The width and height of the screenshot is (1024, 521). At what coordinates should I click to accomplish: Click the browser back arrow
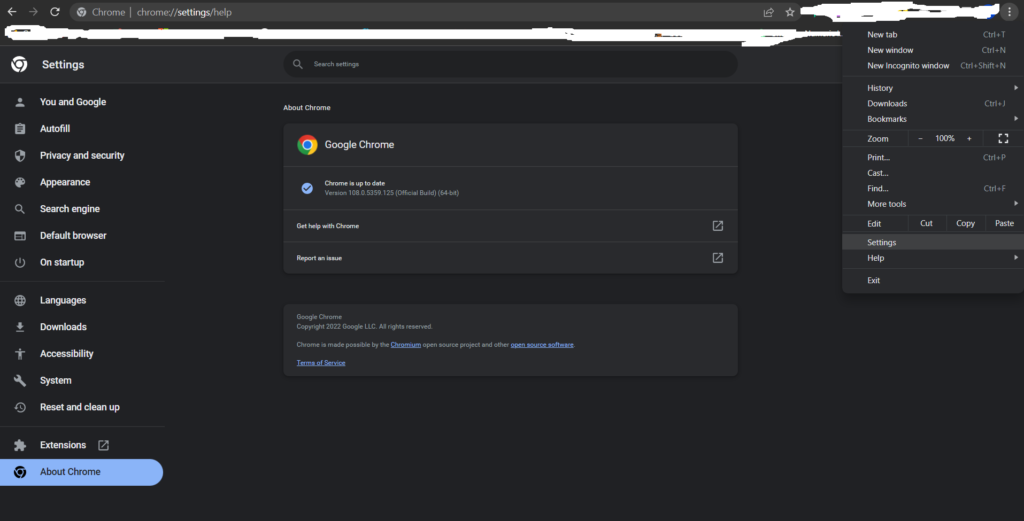(12, 12)
